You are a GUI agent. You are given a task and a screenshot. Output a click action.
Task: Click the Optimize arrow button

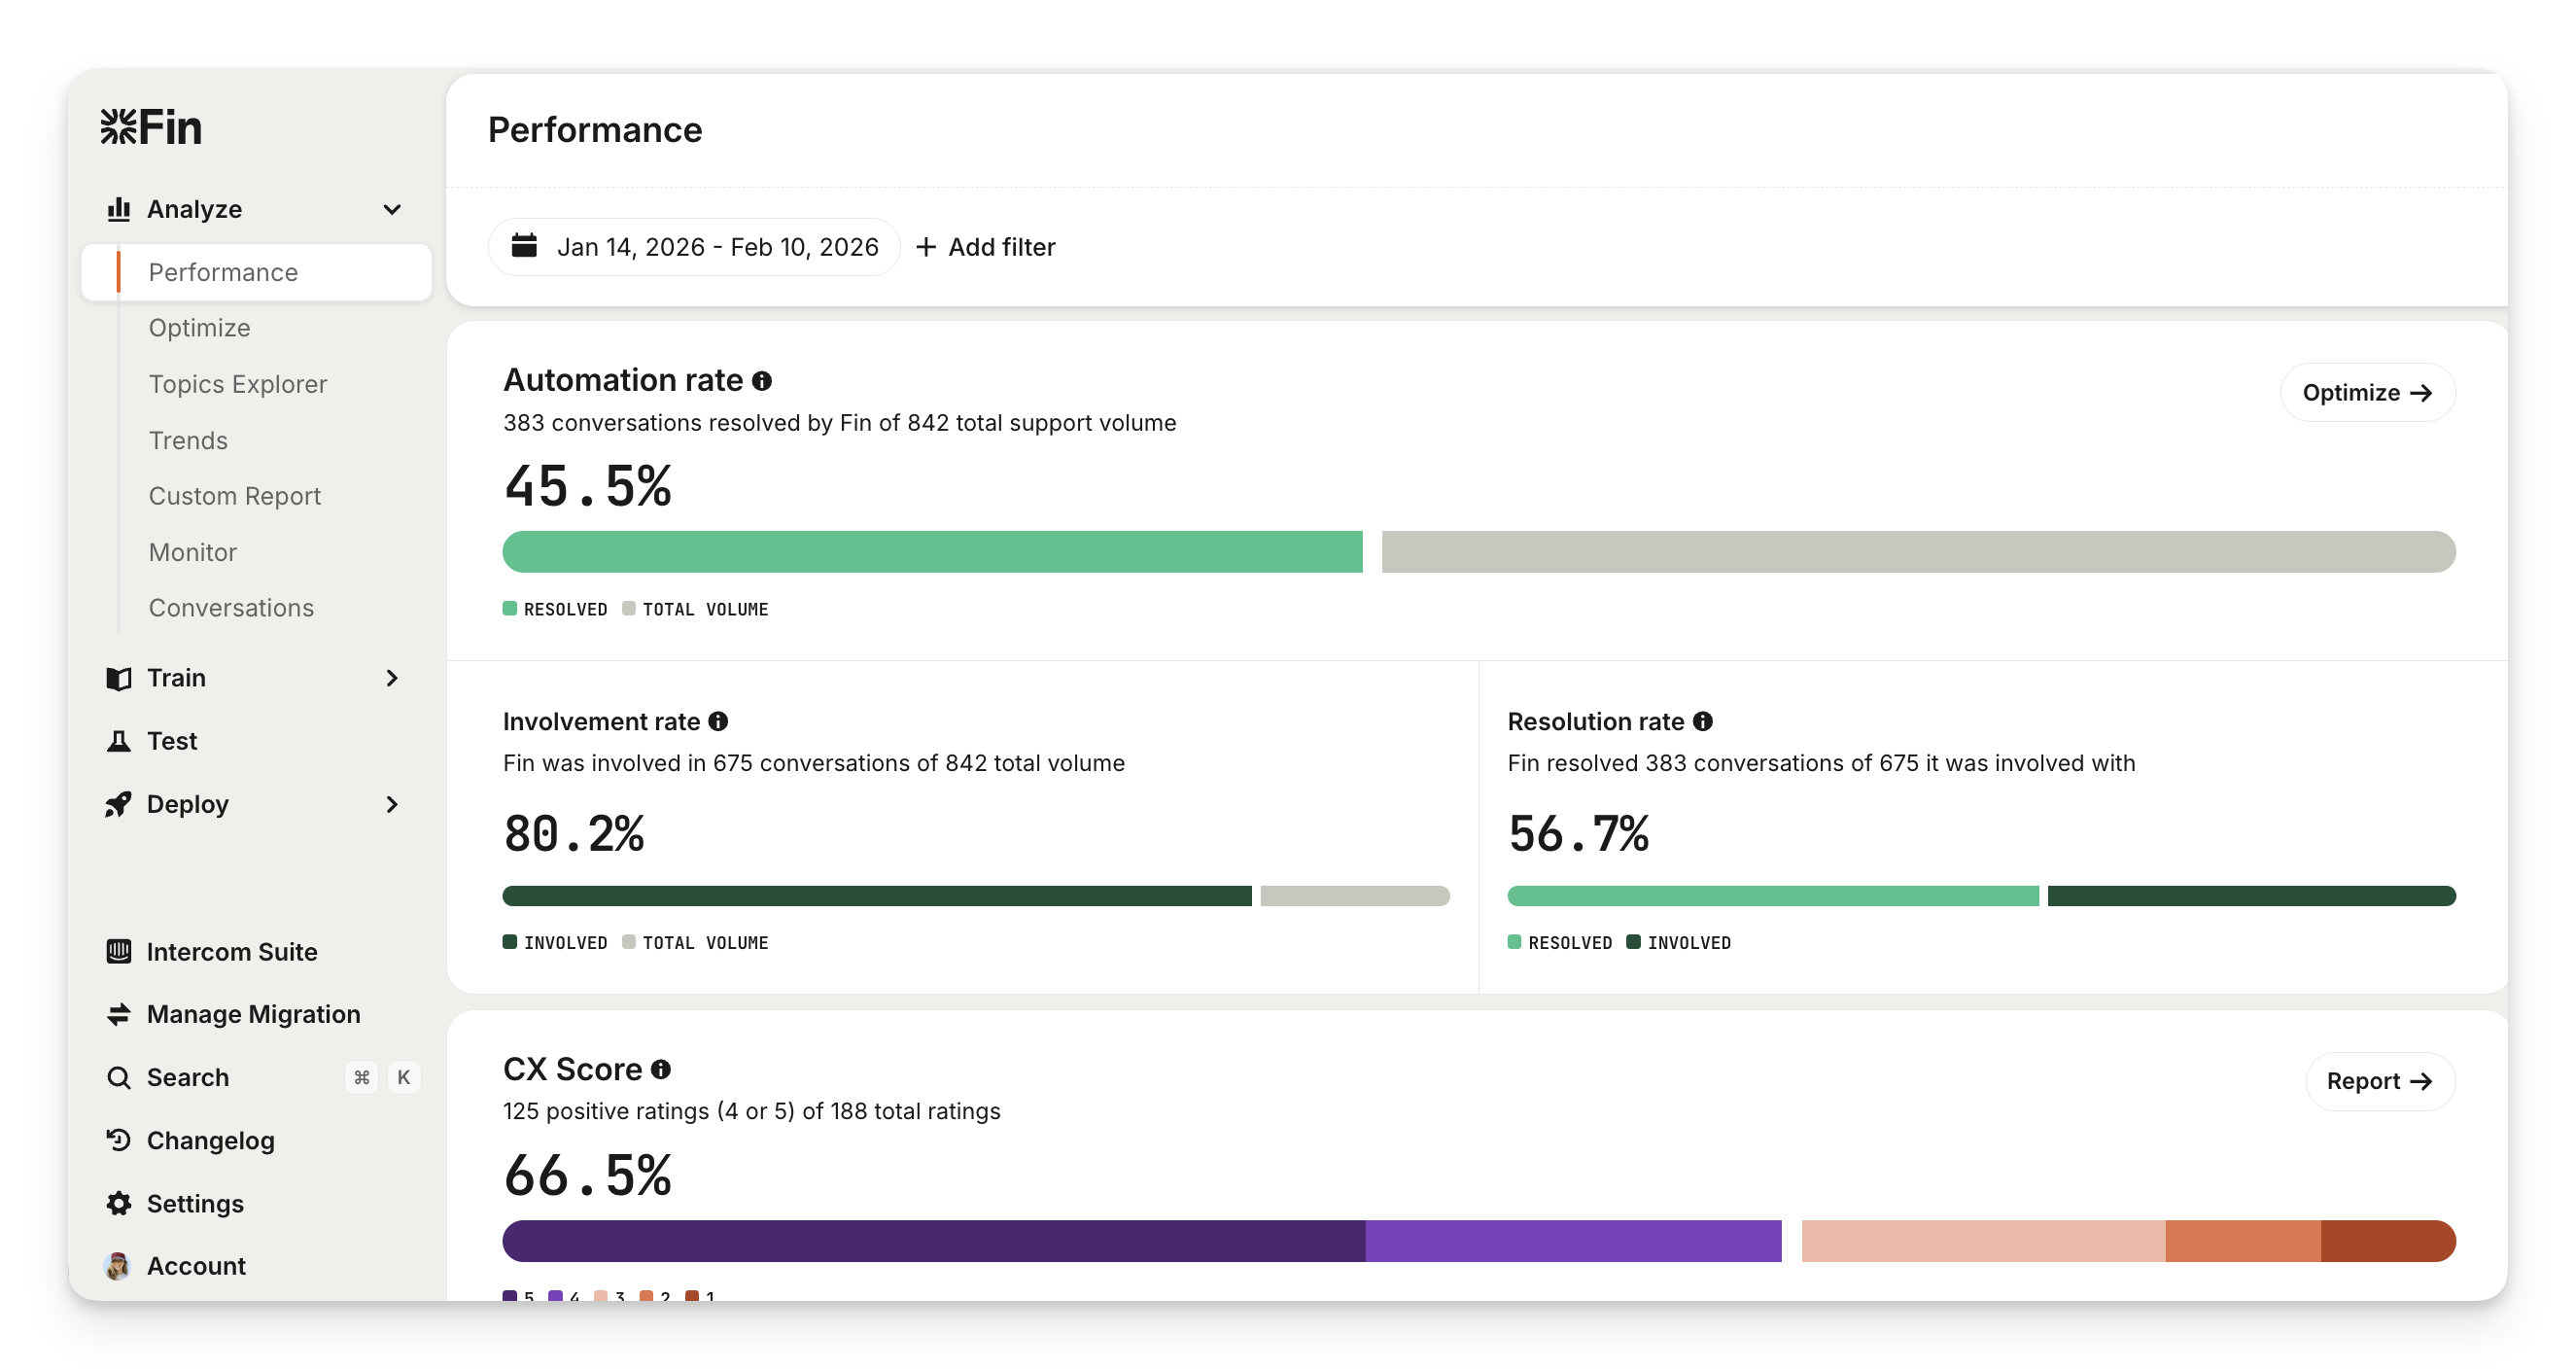(2367, 393)
